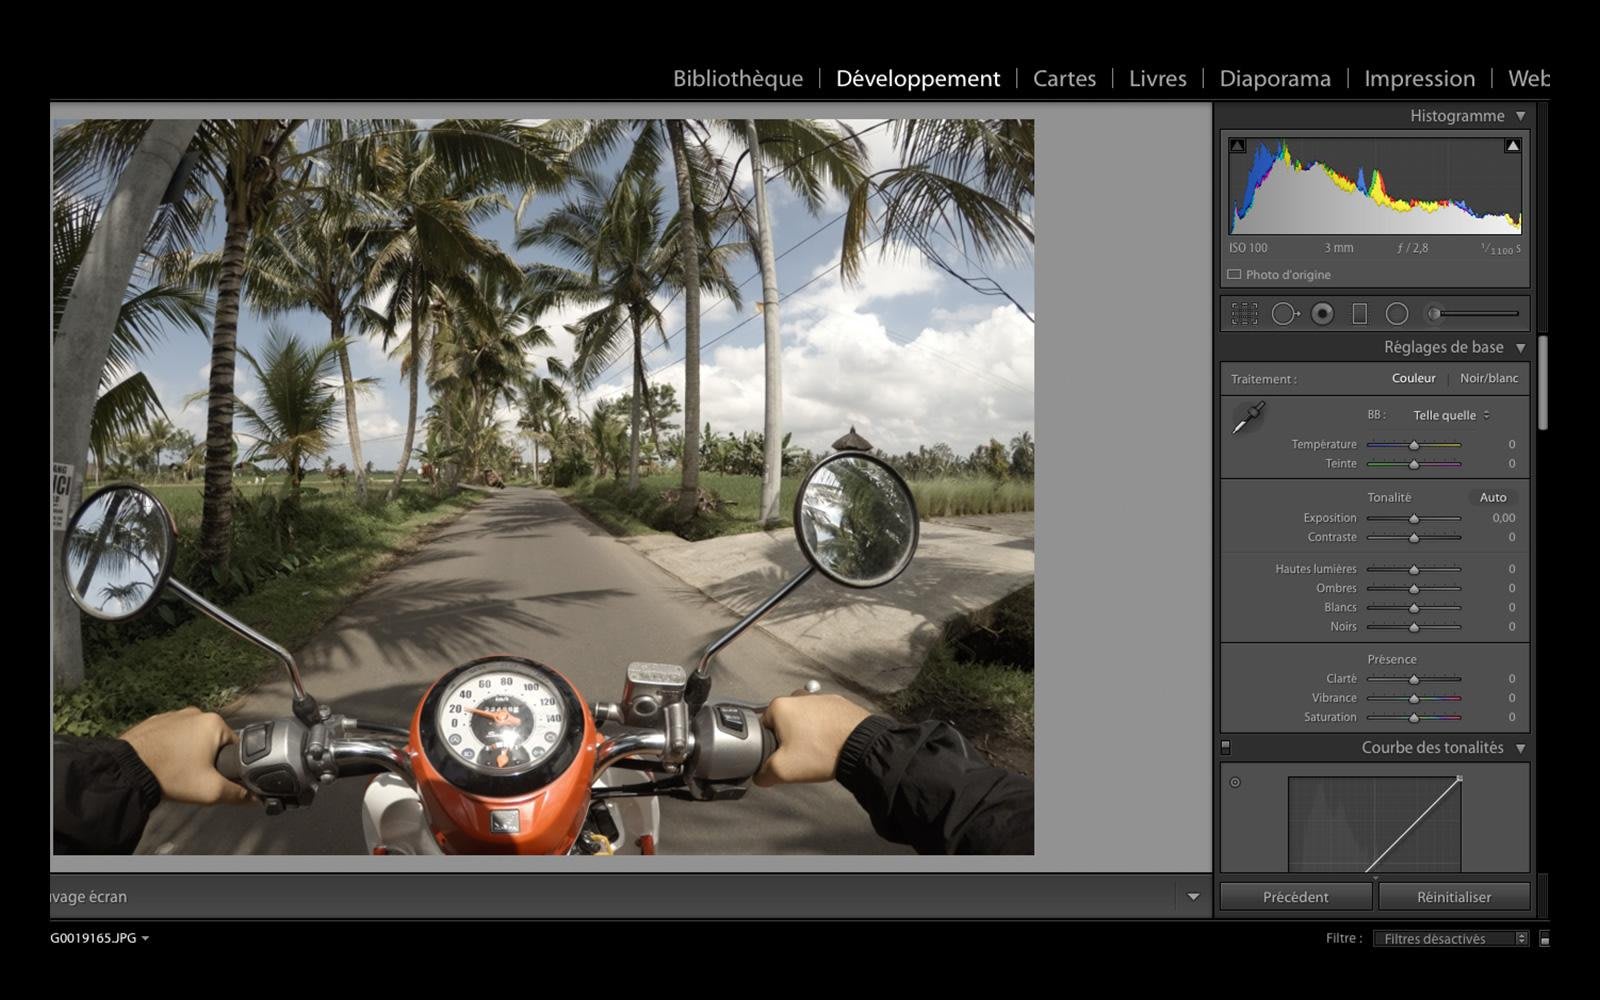The image size is (1600, 1000).
Task: Collapse the Réglages de base panel
Action: (x=1520, y=347)
